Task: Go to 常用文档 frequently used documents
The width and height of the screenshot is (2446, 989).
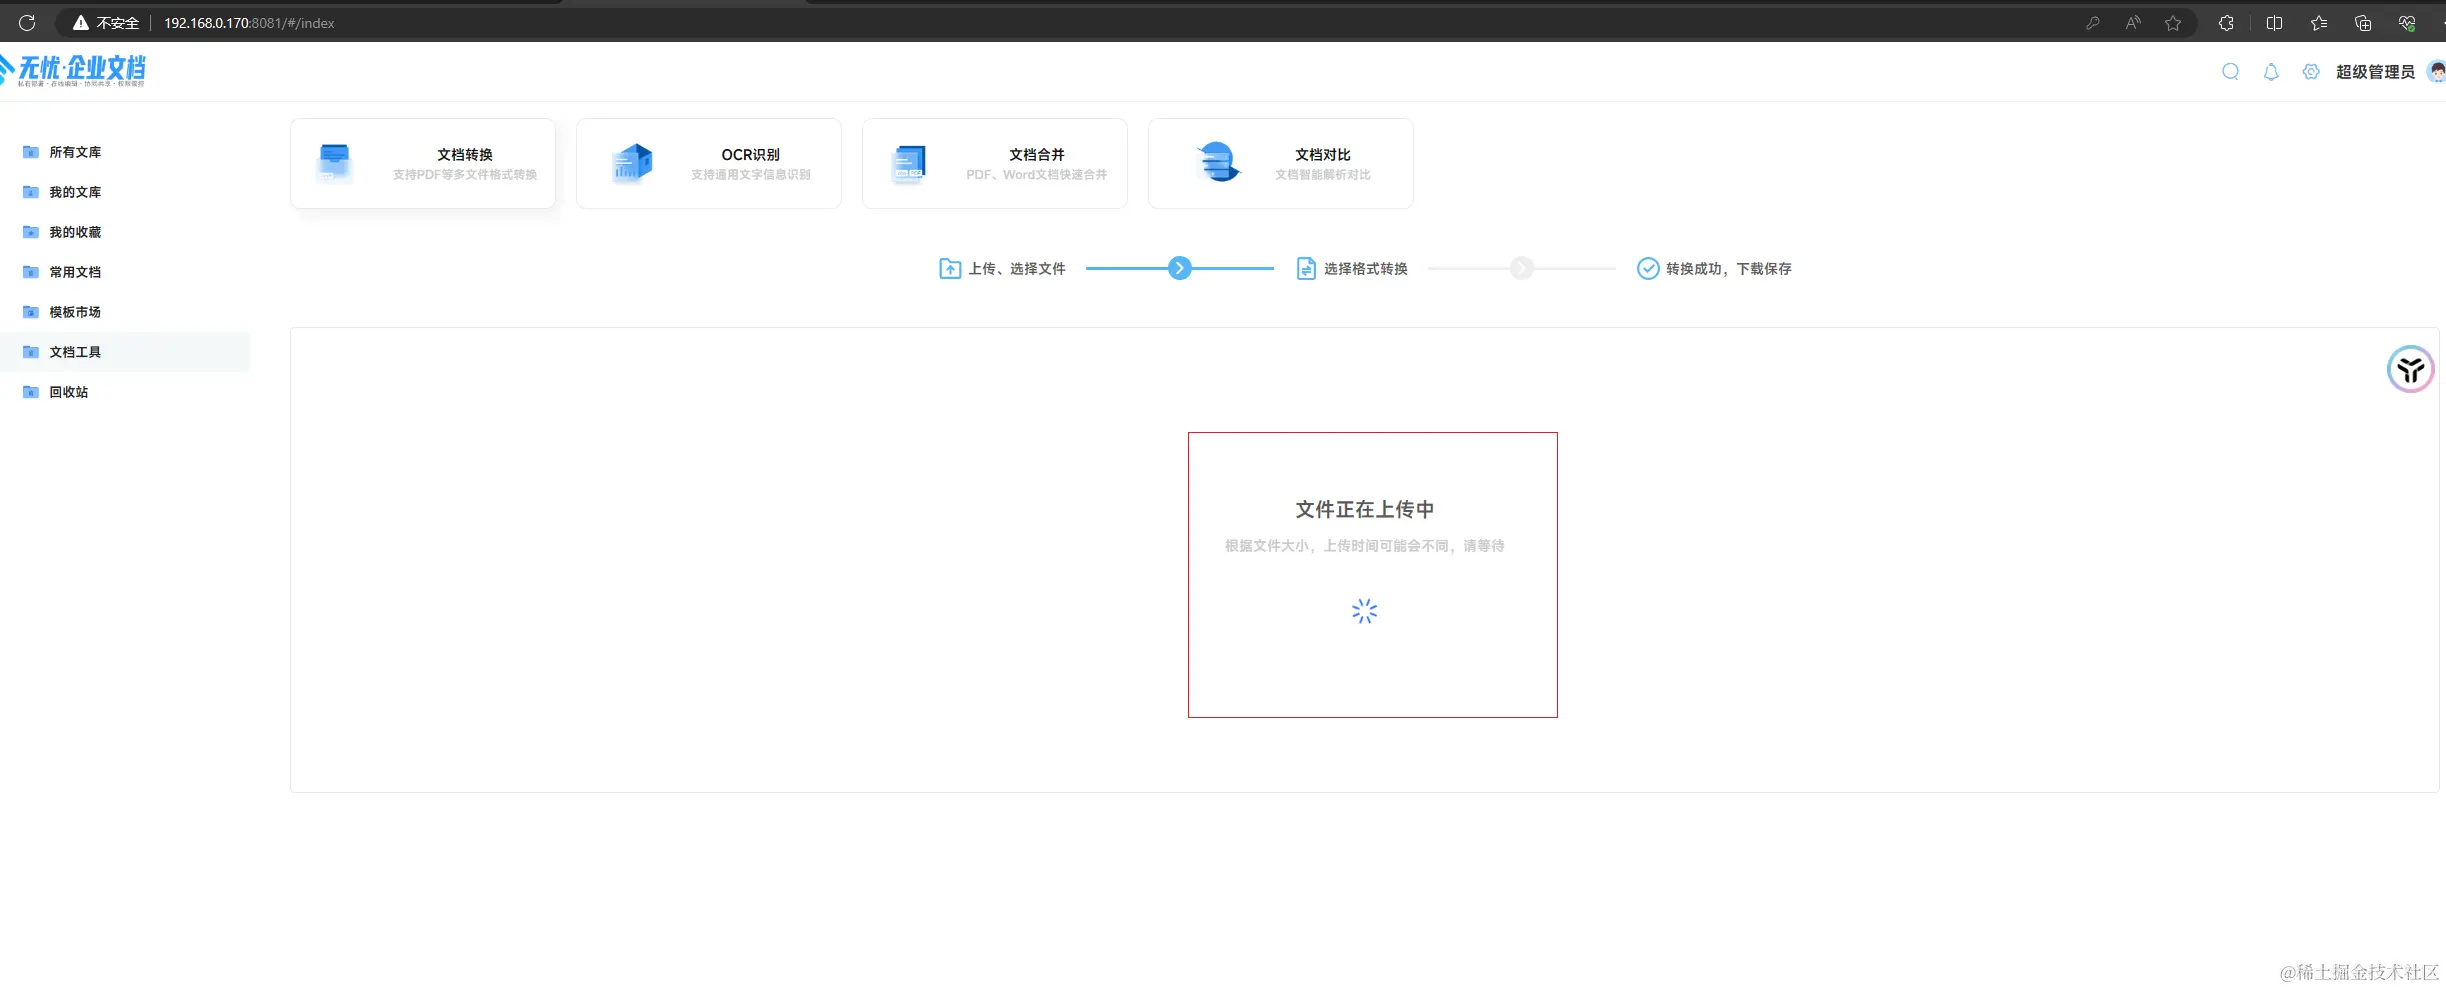Action: tap(74, 271)
